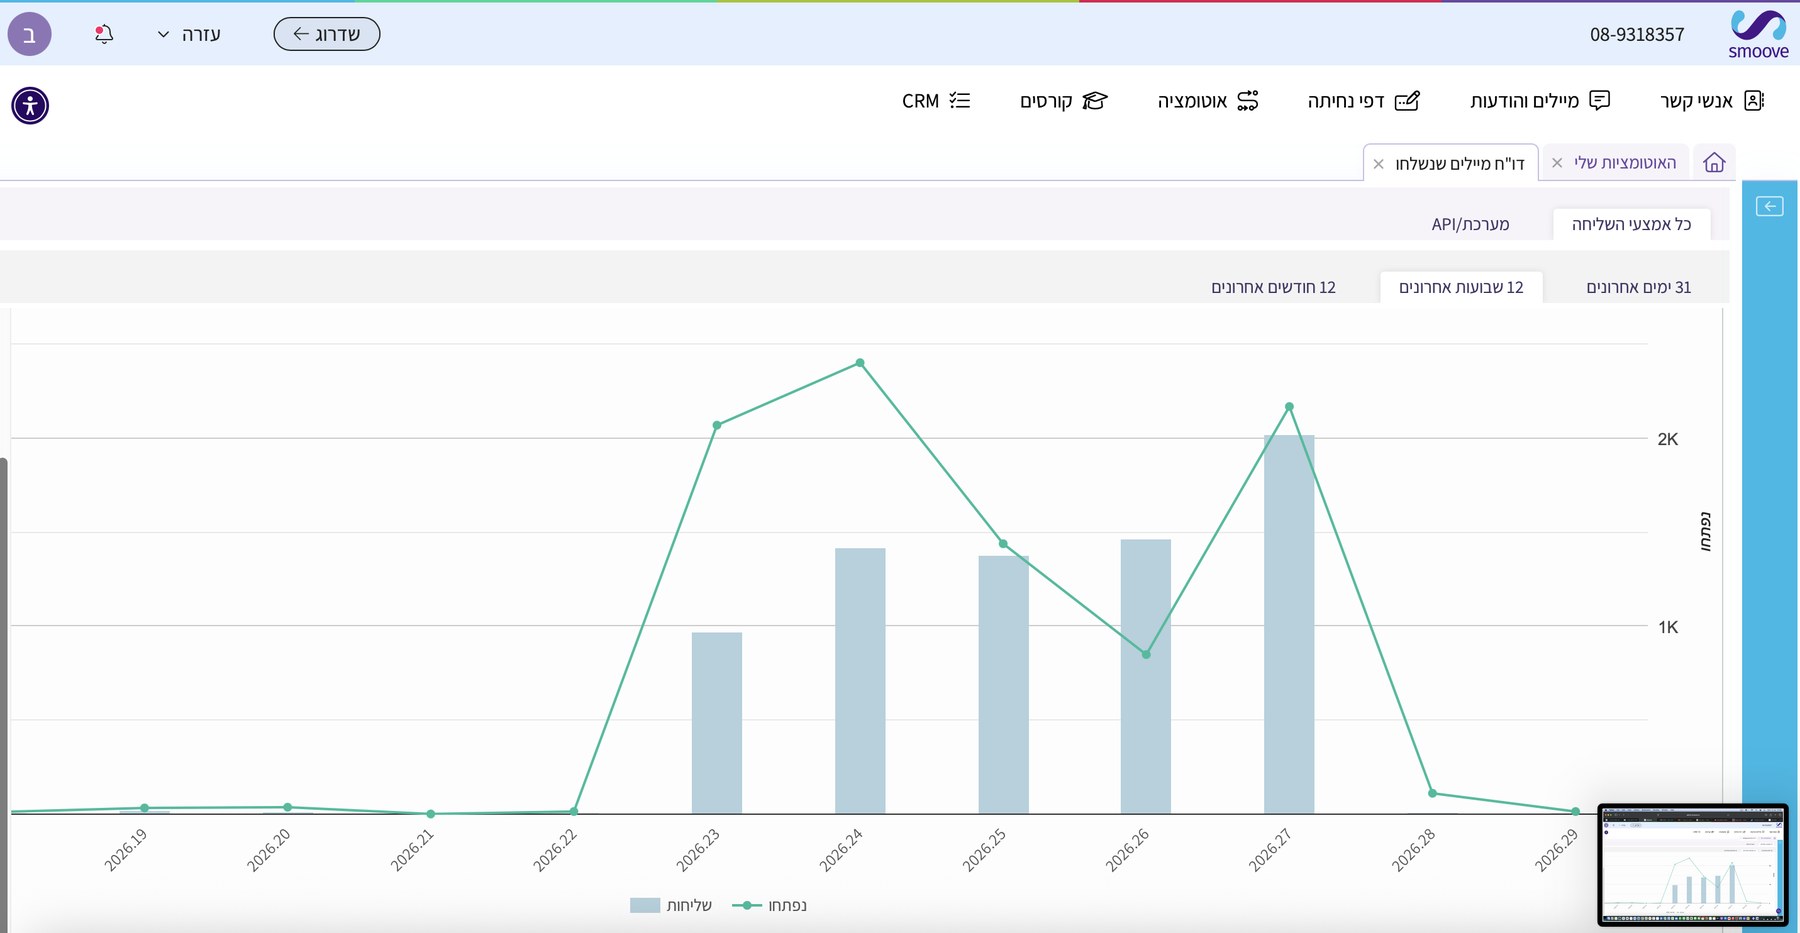
Task: Open the CRM menu
Action: [x=936, y=101]
